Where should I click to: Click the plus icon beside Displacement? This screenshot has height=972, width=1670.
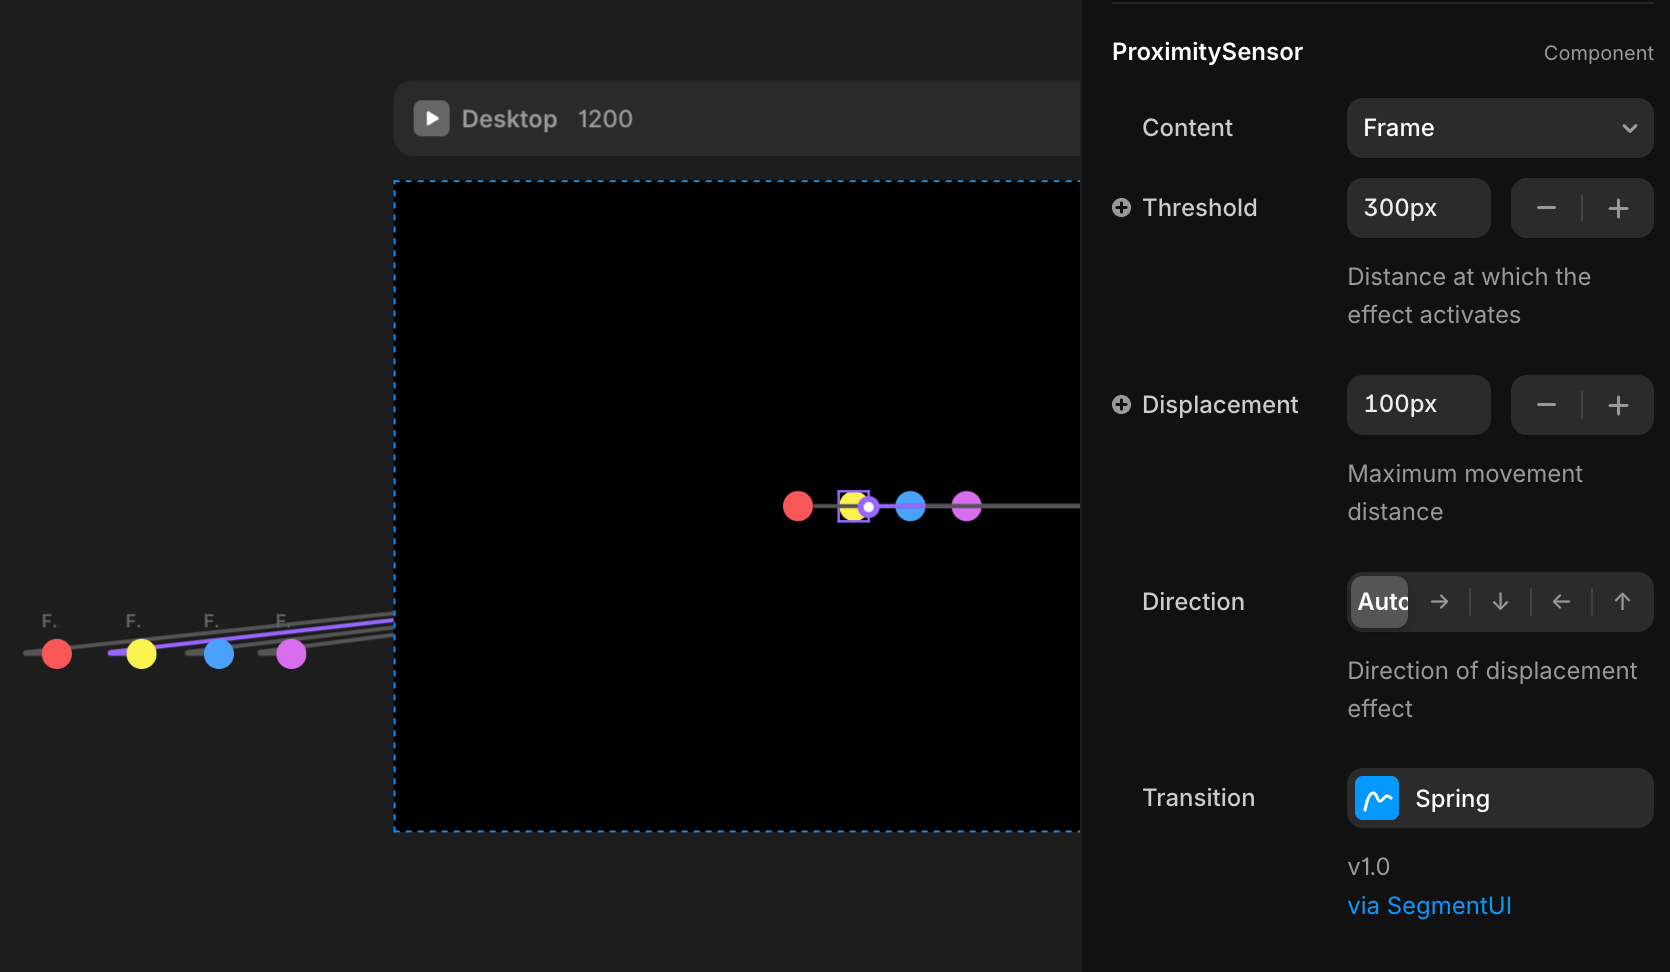pos(1121,404)
